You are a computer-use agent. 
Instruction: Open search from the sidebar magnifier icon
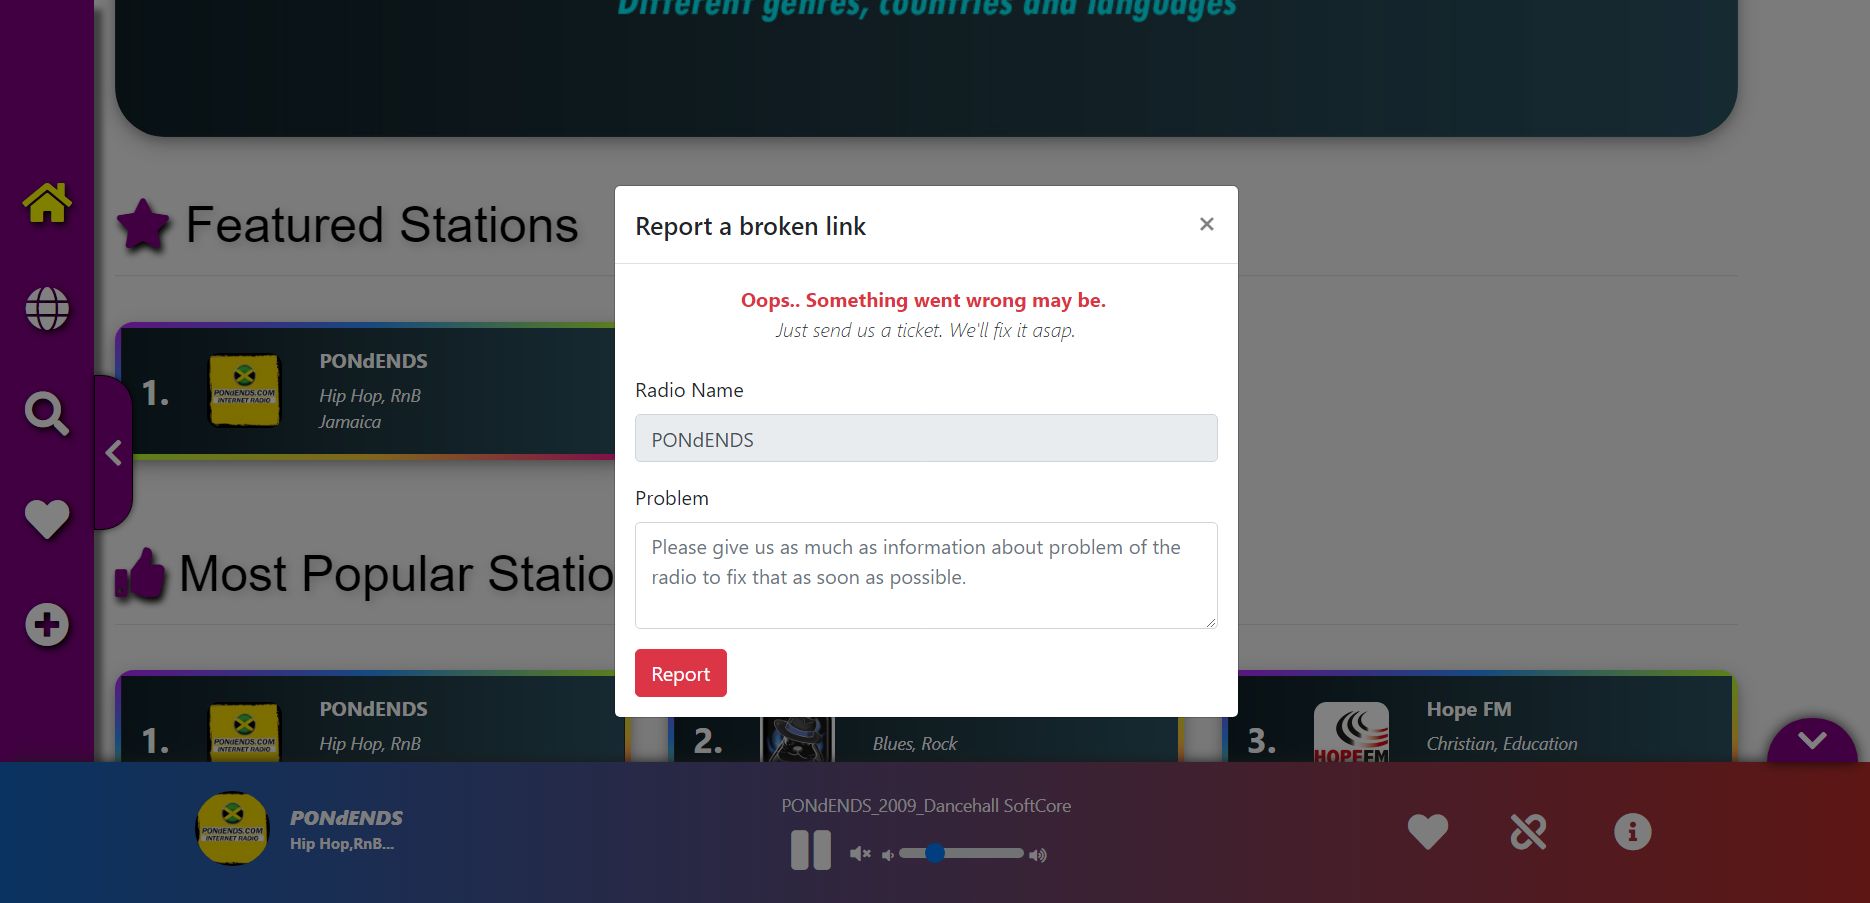(x=47, y=414)
